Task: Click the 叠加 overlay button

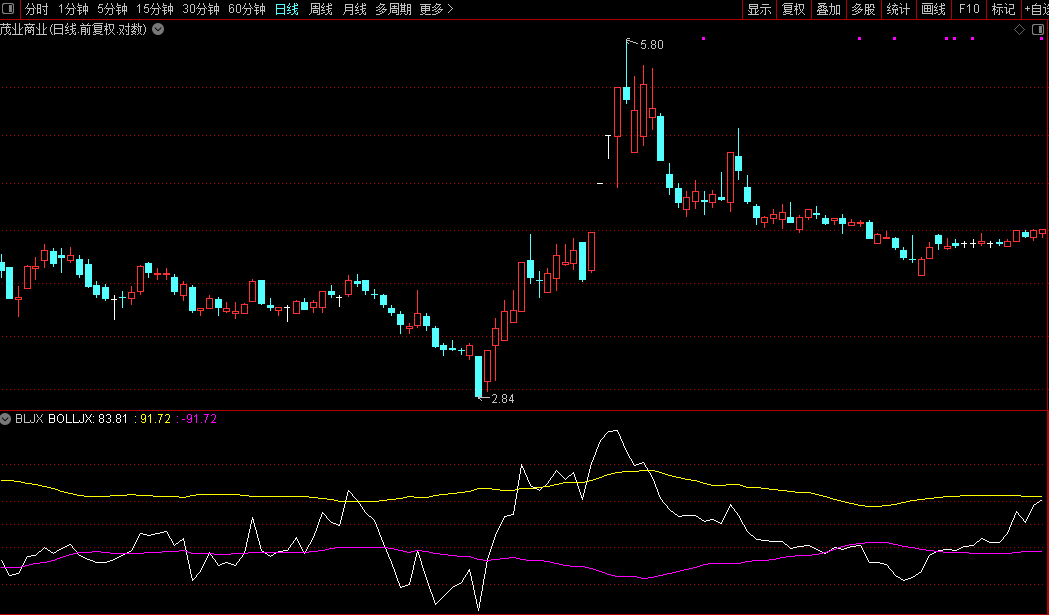Action: point(828,10)
